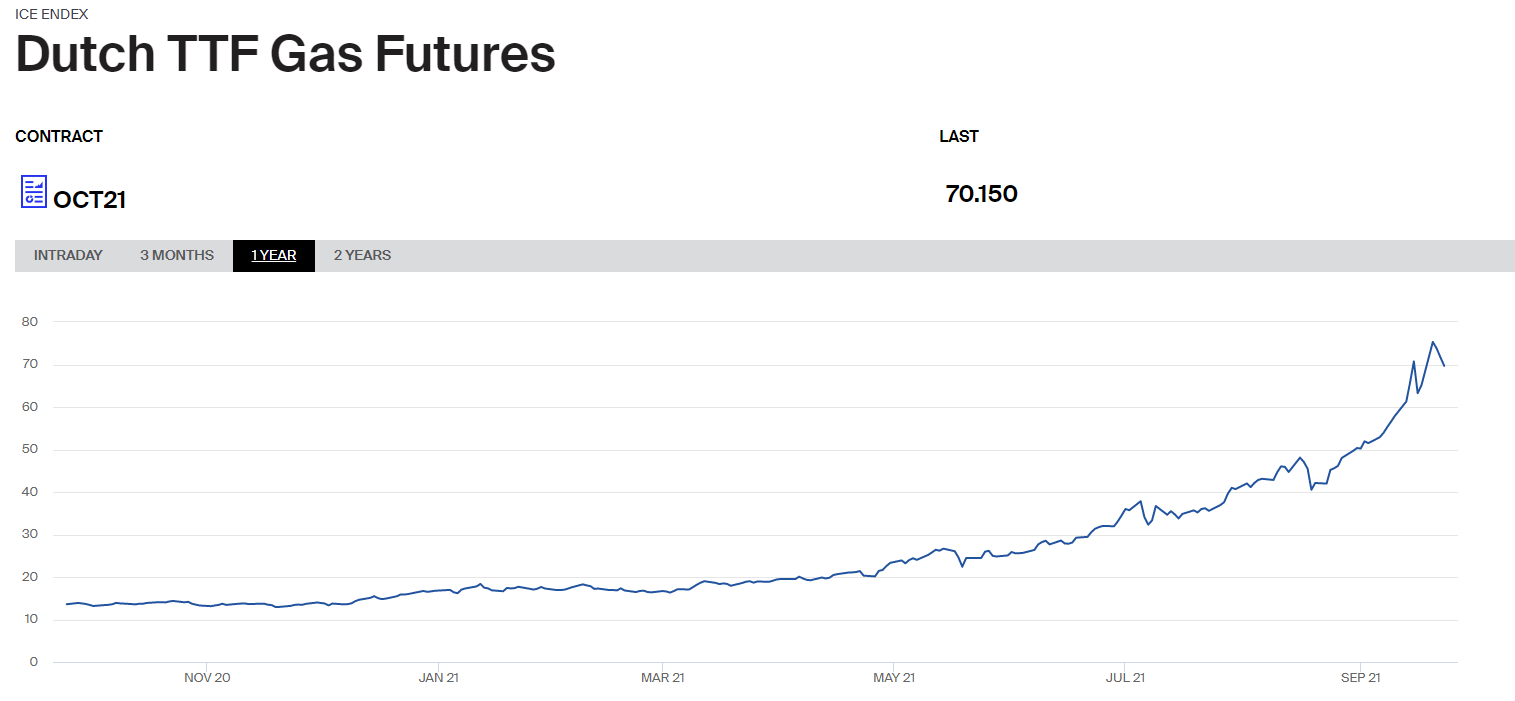The image size is (1515, 701).
Task: Click the LAST column header
Action: click(959, 136)
